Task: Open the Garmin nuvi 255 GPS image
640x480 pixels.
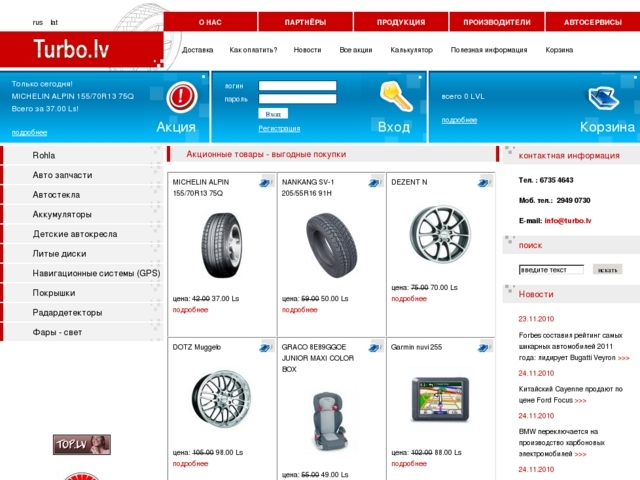Action: [440, 399]
